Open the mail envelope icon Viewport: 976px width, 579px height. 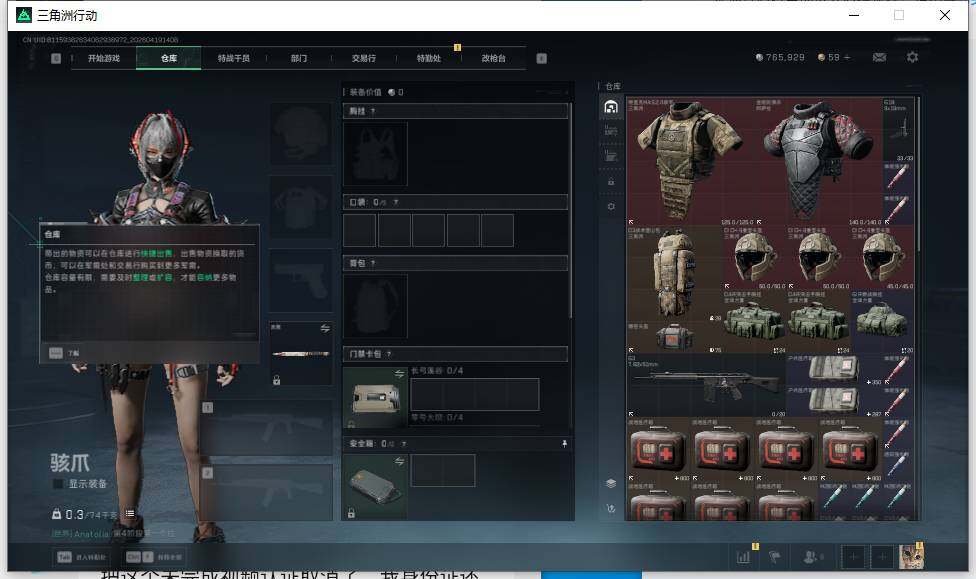click(880, 57)
